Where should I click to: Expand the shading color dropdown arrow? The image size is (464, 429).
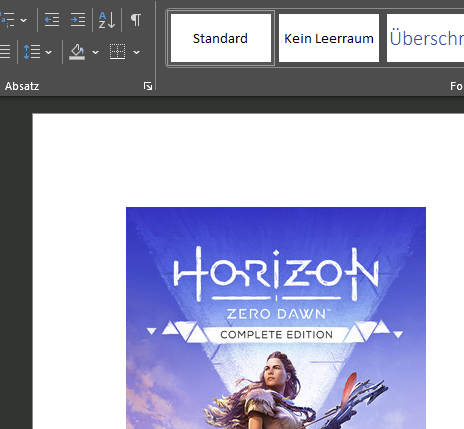coord(95,52)
